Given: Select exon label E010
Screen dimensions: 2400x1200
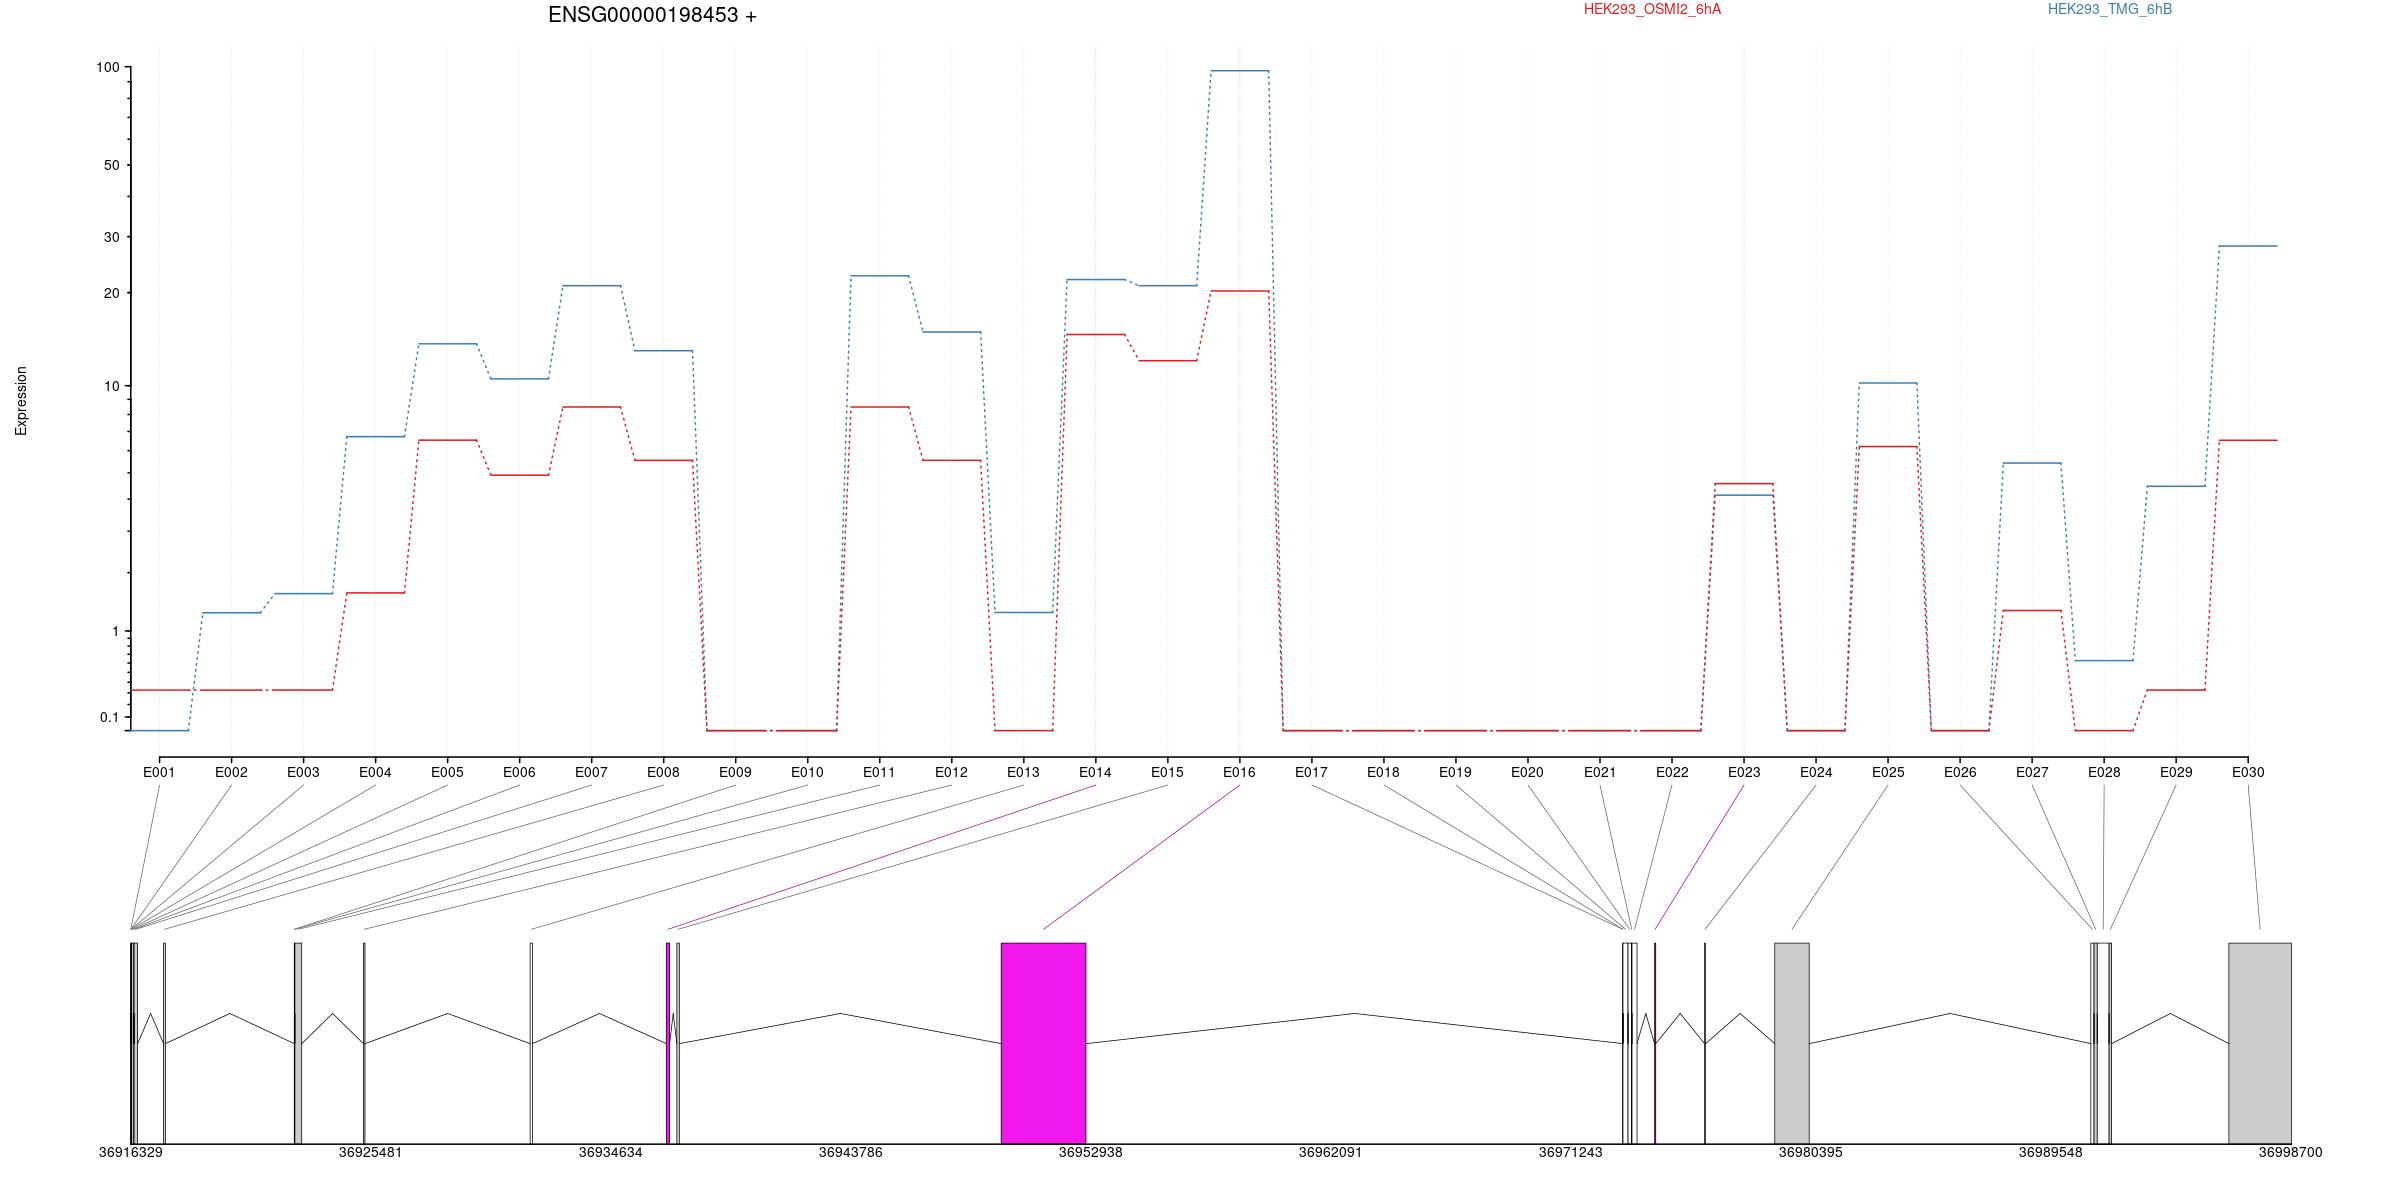Looking at the screenshot, I should tap(807, 772).
